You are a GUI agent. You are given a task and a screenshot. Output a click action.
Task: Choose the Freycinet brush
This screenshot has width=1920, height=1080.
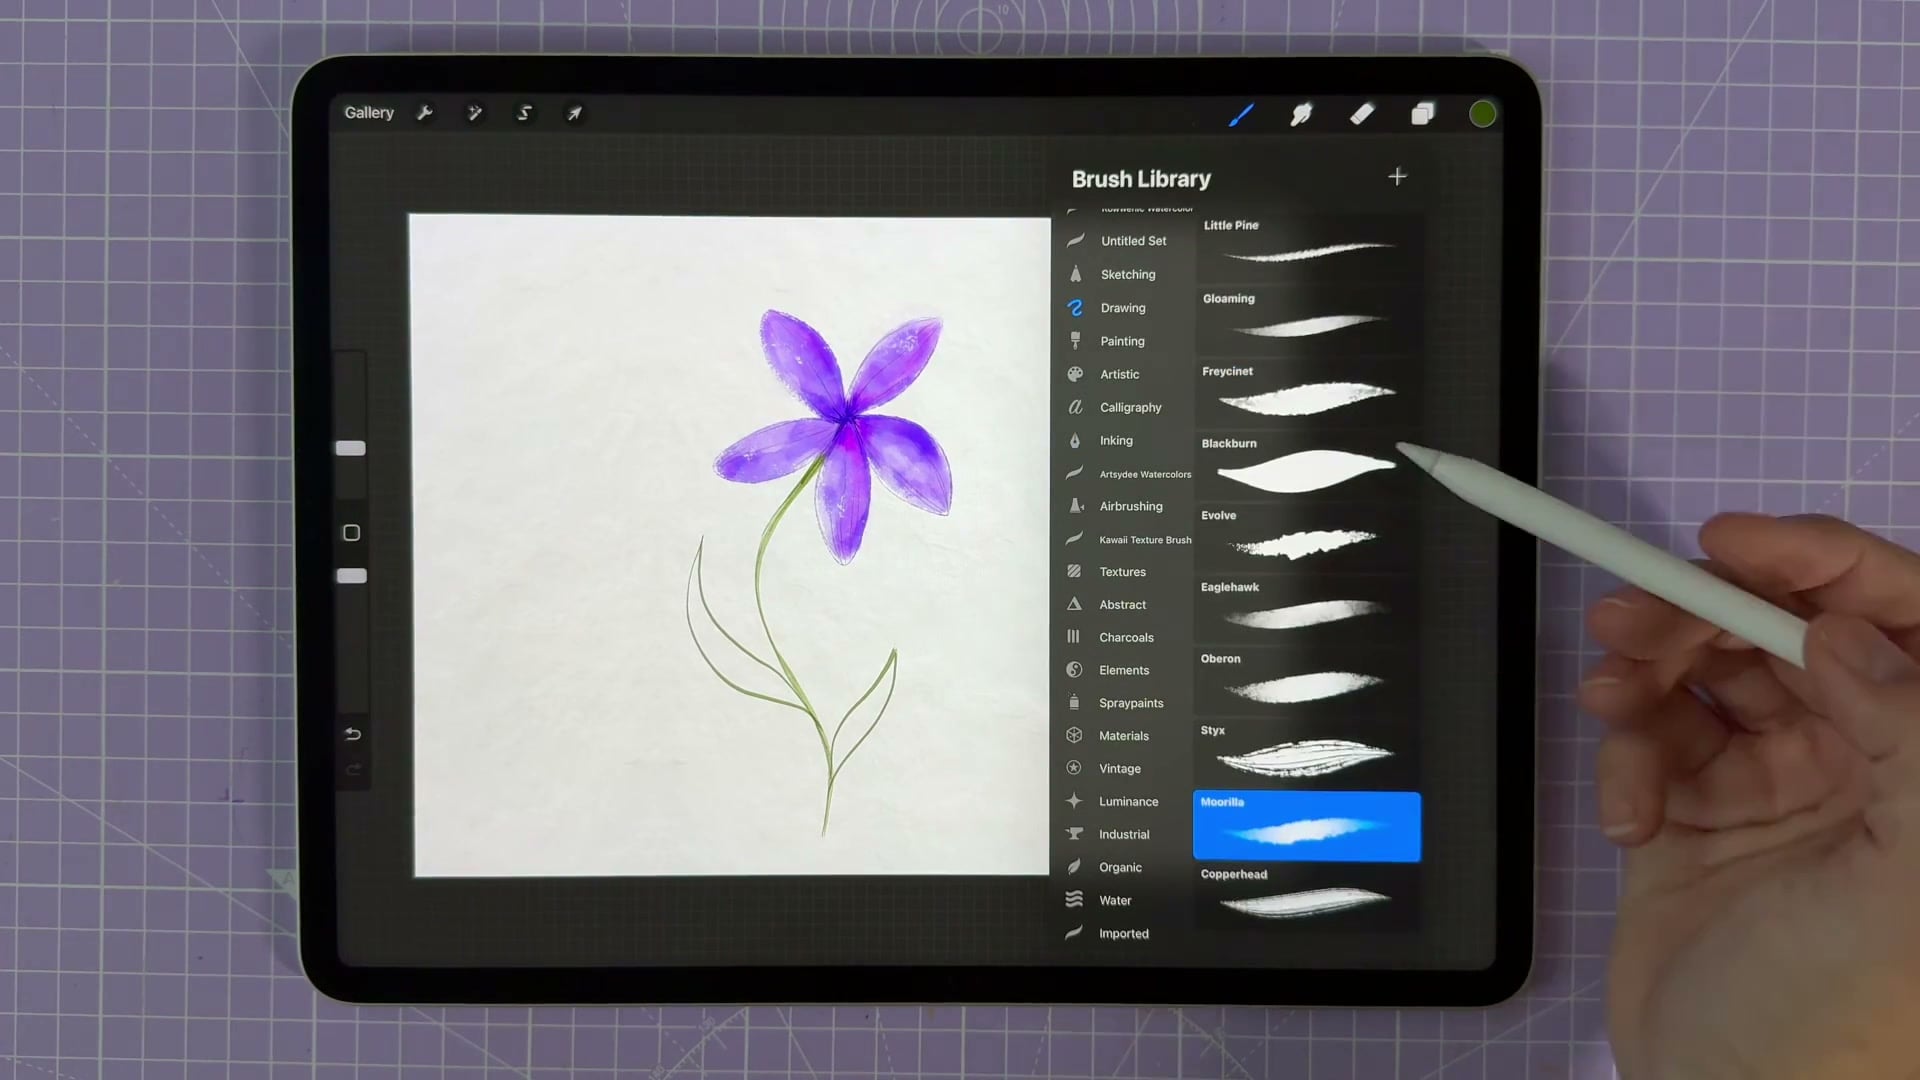pyautogui.click(x=1307, y=393)
